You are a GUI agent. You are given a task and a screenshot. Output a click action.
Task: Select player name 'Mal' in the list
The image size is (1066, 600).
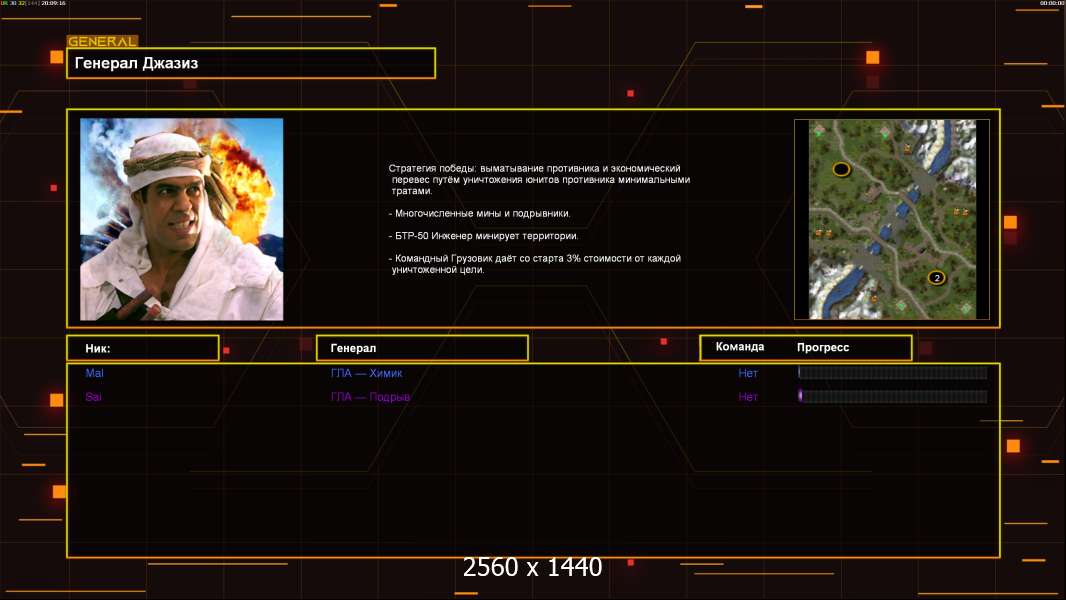click(x=94, y=373)
